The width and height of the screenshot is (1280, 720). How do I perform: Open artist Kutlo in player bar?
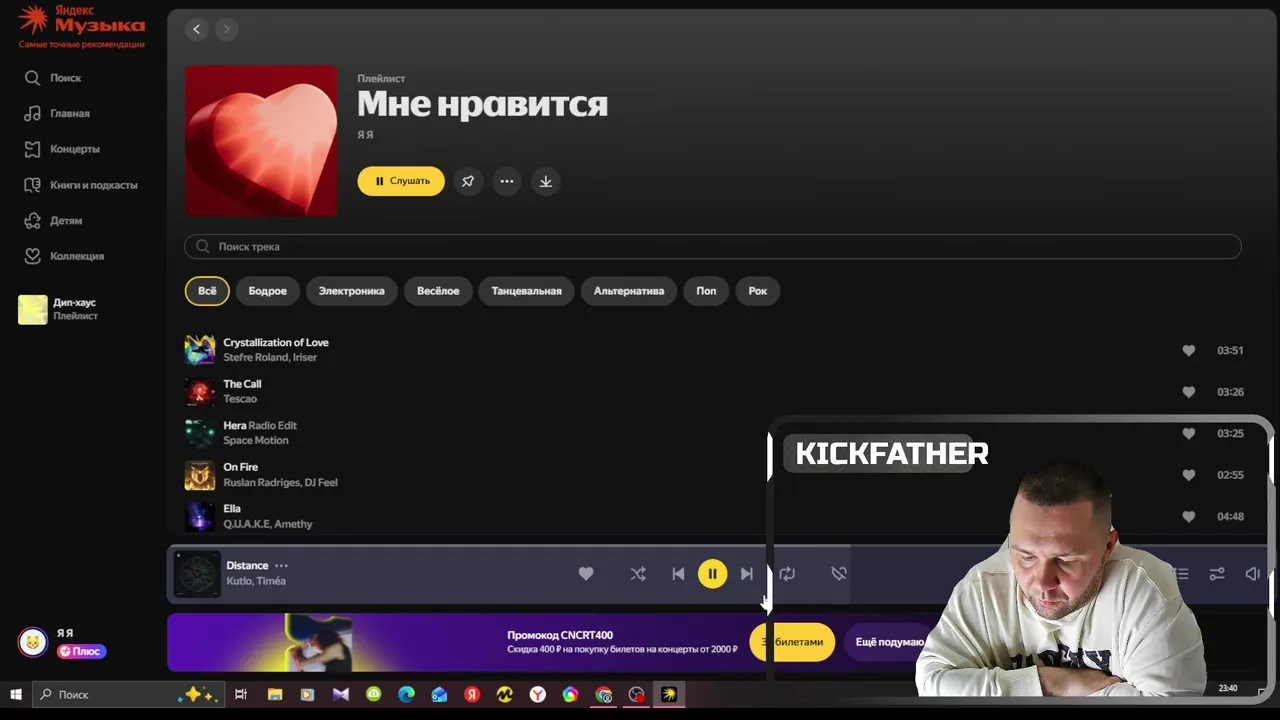coord(238,581)
